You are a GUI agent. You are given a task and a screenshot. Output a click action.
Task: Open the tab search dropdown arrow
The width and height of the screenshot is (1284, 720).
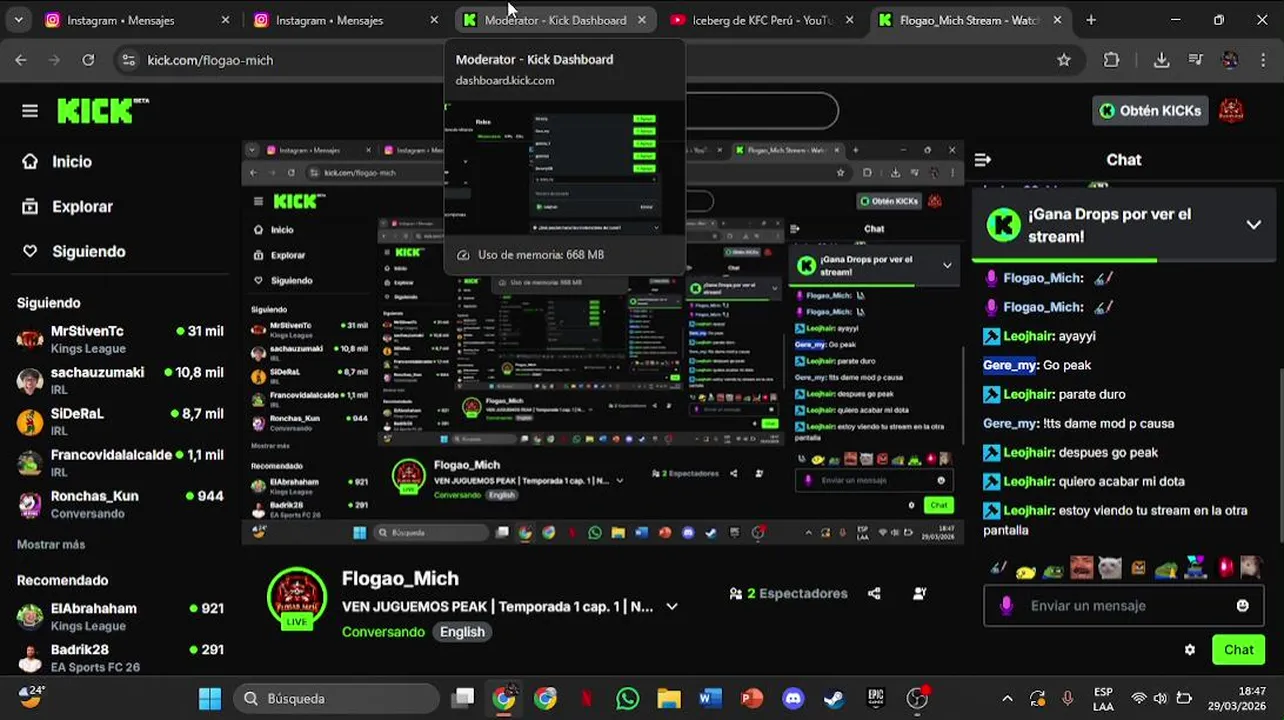(19, 20)
